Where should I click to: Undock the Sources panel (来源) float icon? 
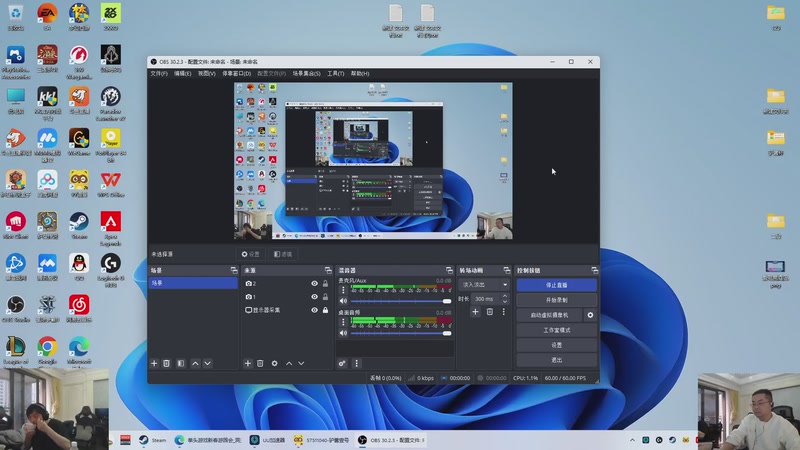tap(328, 270)
